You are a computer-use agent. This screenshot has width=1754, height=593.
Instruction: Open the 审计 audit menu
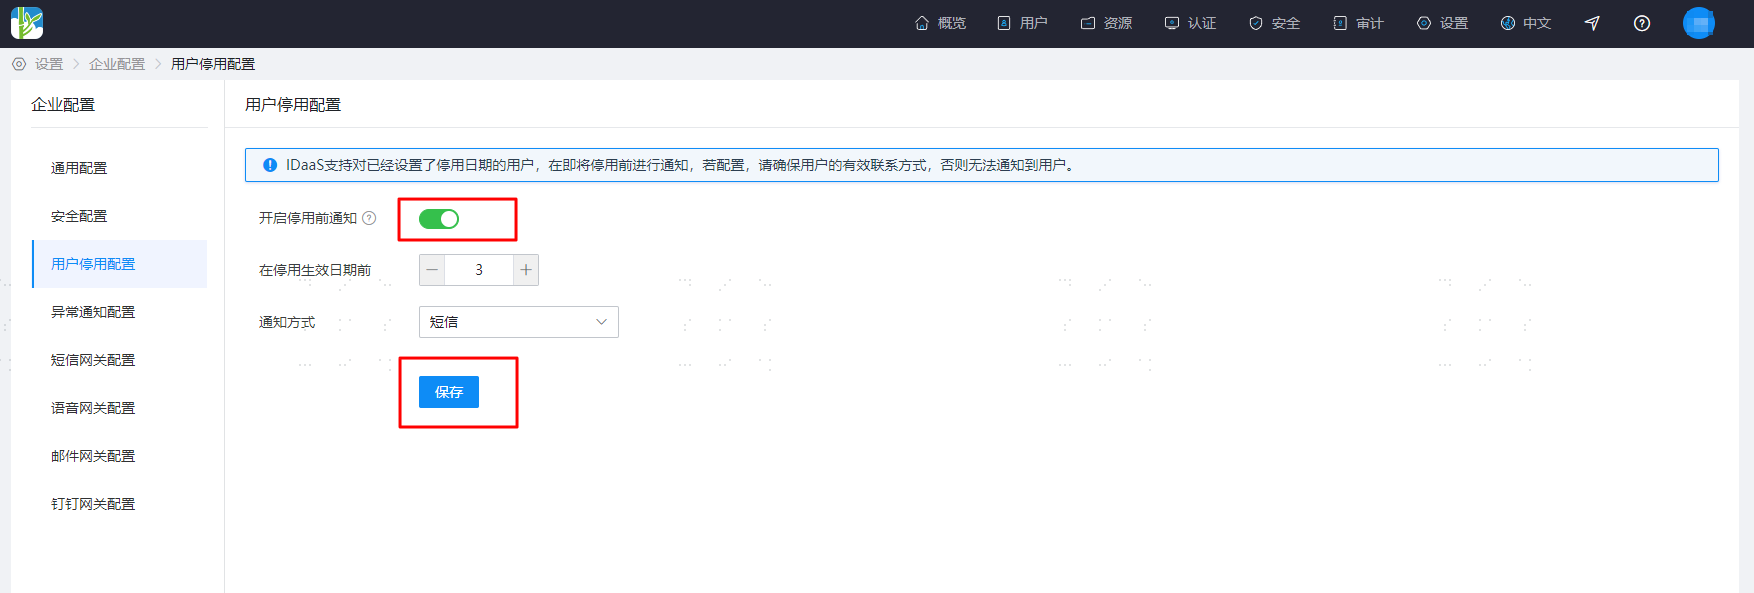[1358, 23]
